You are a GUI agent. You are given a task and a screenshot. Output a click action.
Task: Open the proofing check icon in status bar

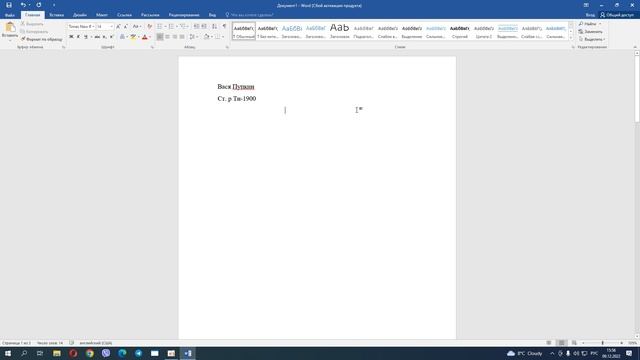71,343
